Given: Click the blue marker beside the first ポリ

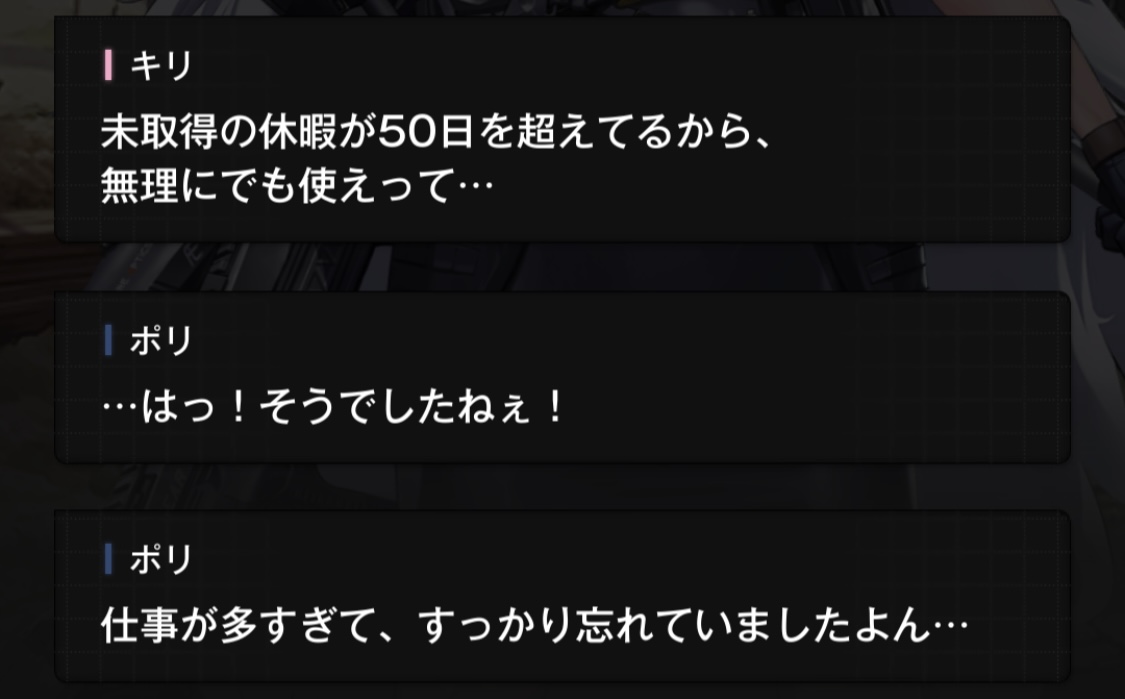Looking at the screenshot, I should pyautogui.click(x=108, y=340).
